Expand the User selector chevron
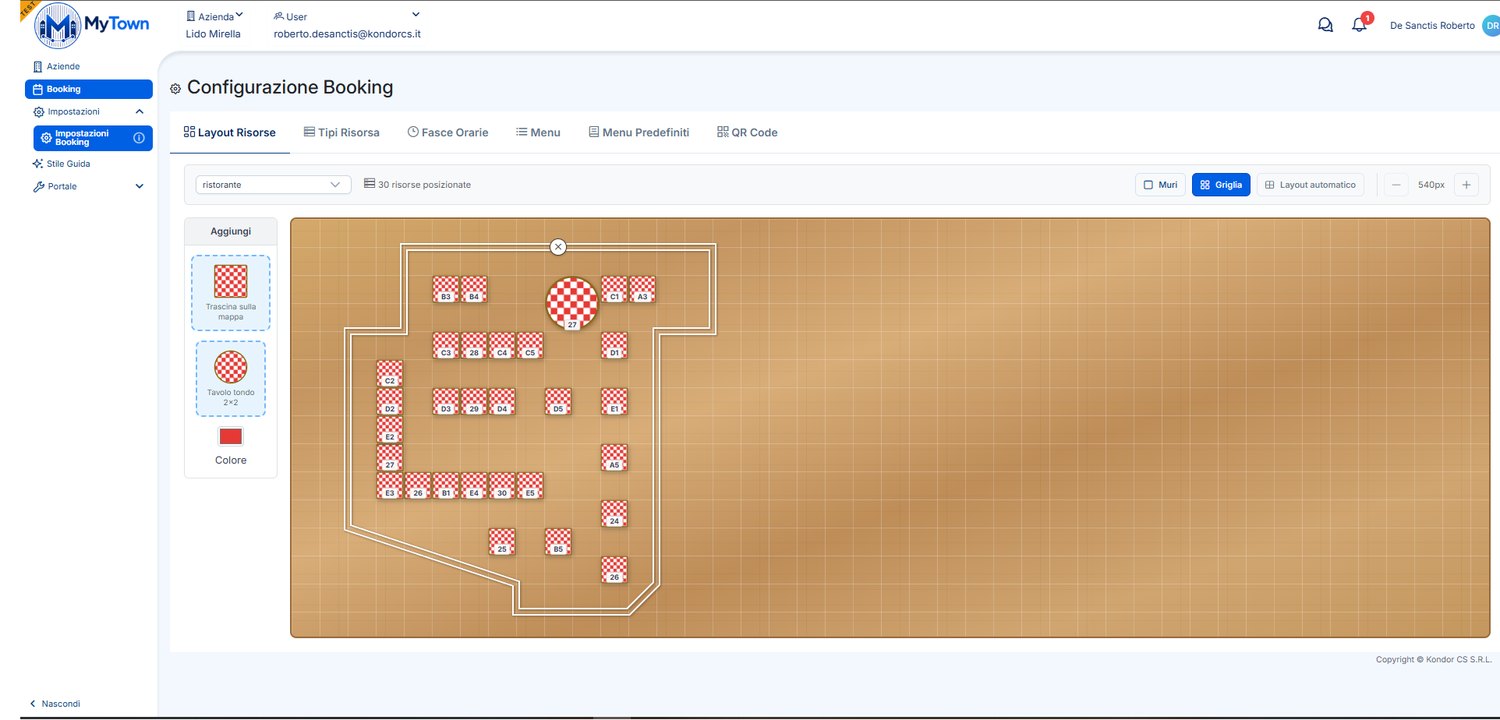This screenshot has width=1500, height=720. 416,14
